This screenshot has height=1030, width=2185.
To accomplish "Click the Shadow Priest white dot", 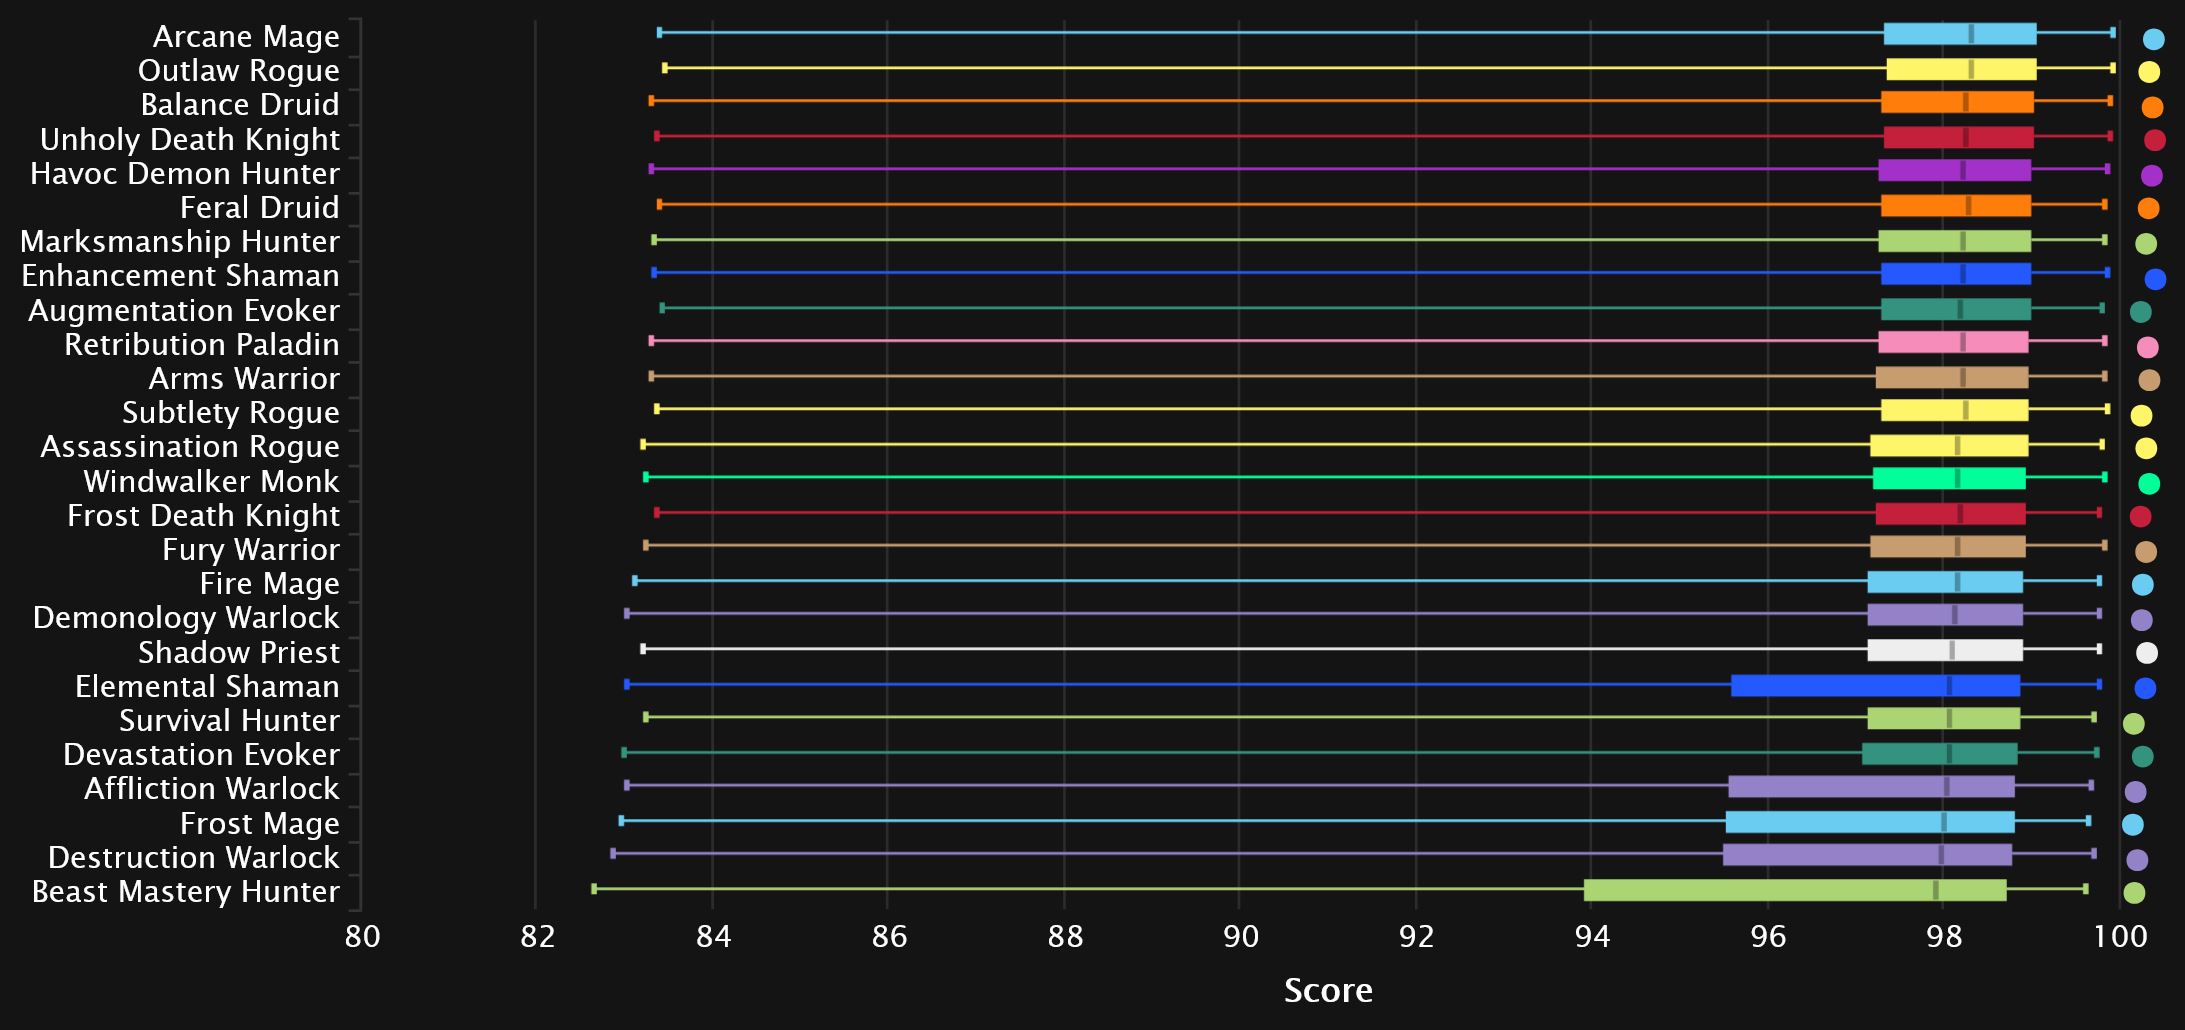I will point(2147,653).
